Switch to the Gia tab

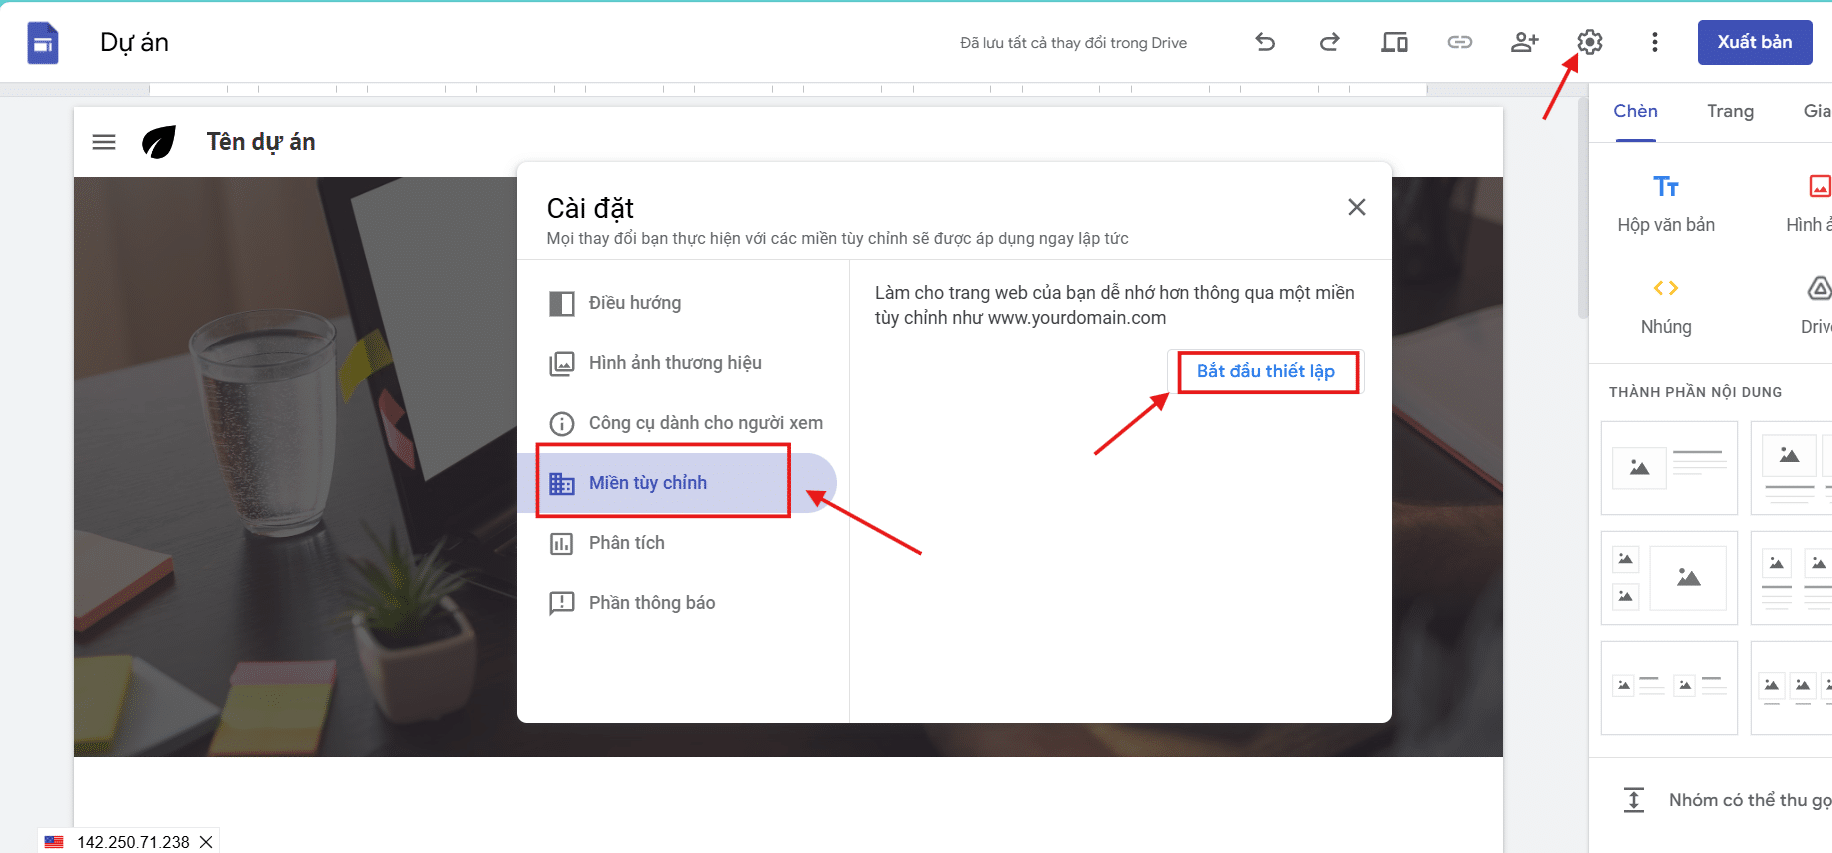coord(1817,111)
